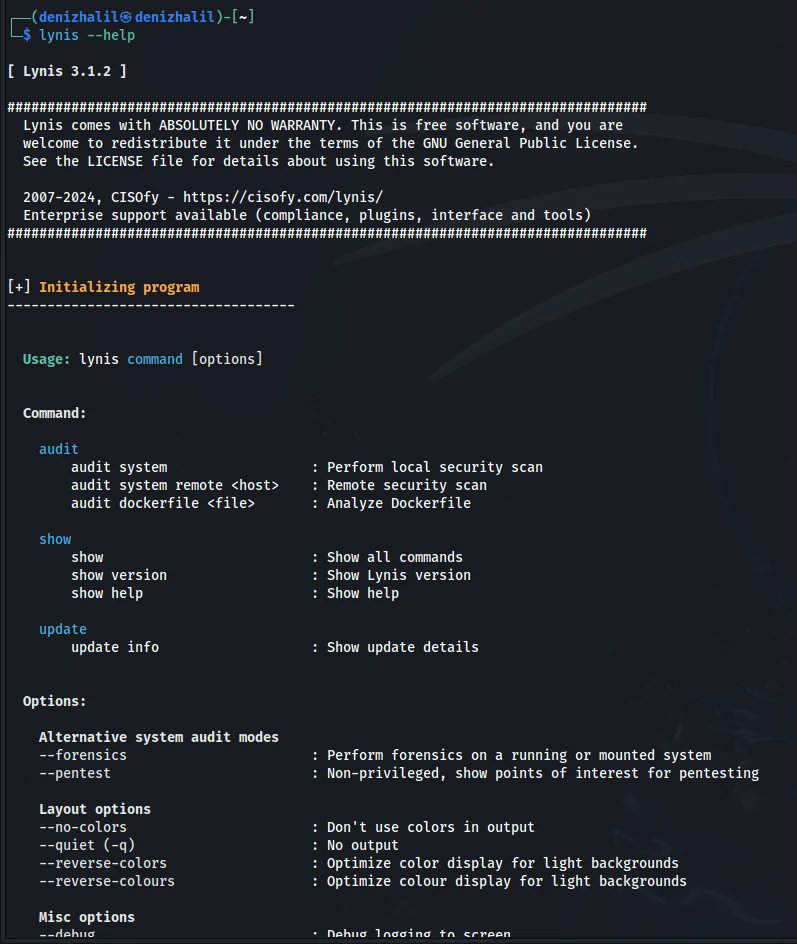Click the 'Enterprise support available' line

pyautogui.click(x=307, y=216)
